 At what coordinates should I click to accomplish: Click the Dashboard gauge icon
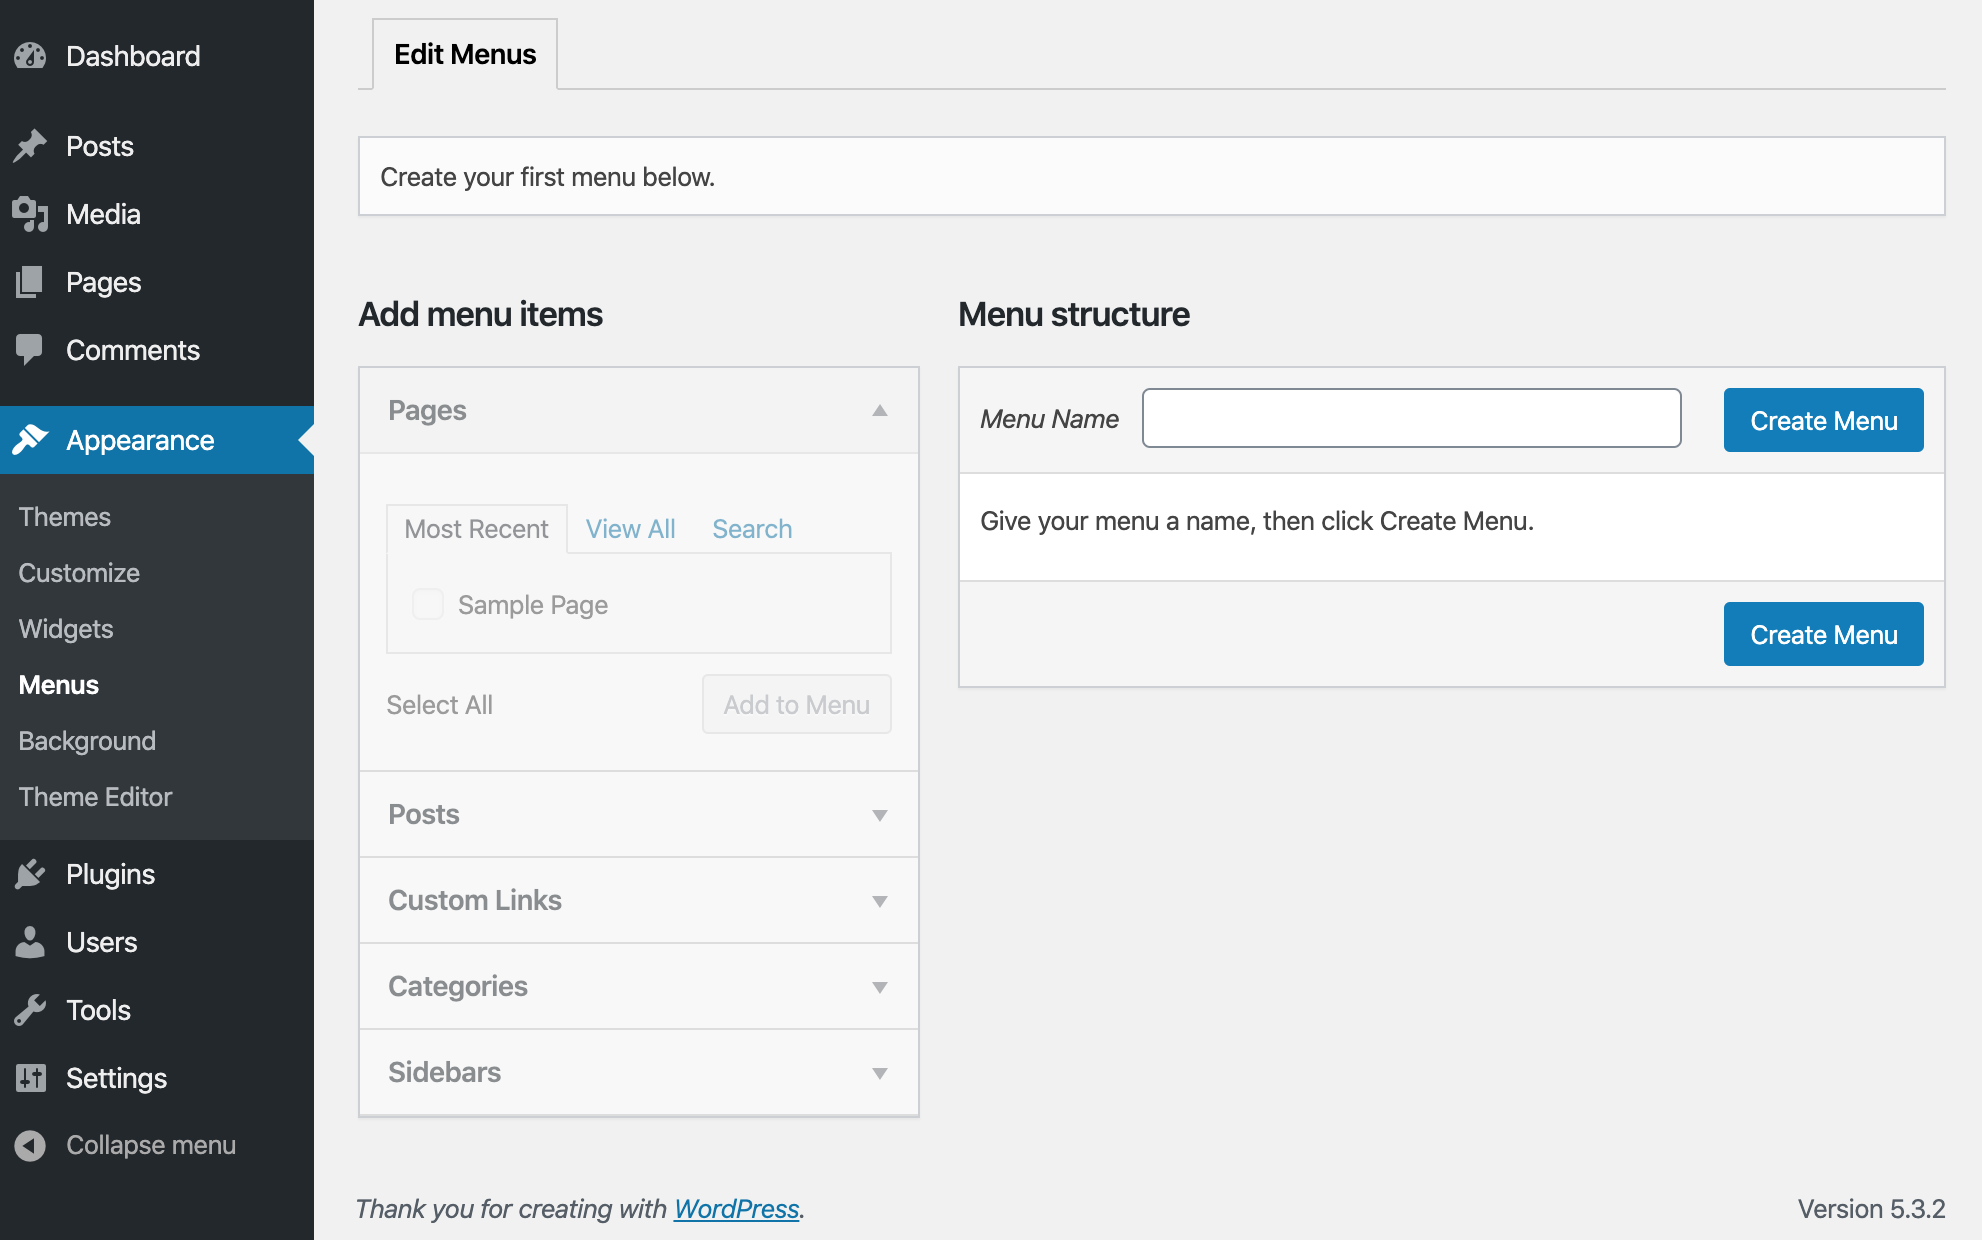tap(30, 56)
